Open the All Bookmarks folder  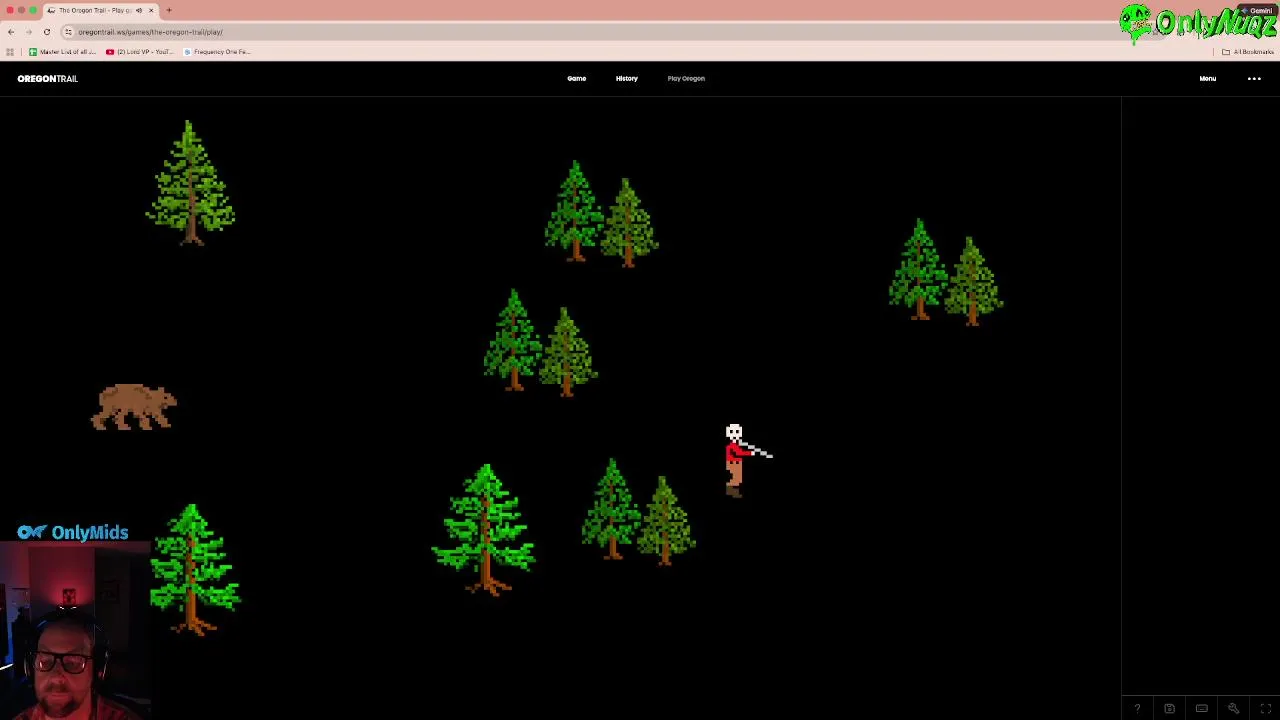[x=1248, y=52]
